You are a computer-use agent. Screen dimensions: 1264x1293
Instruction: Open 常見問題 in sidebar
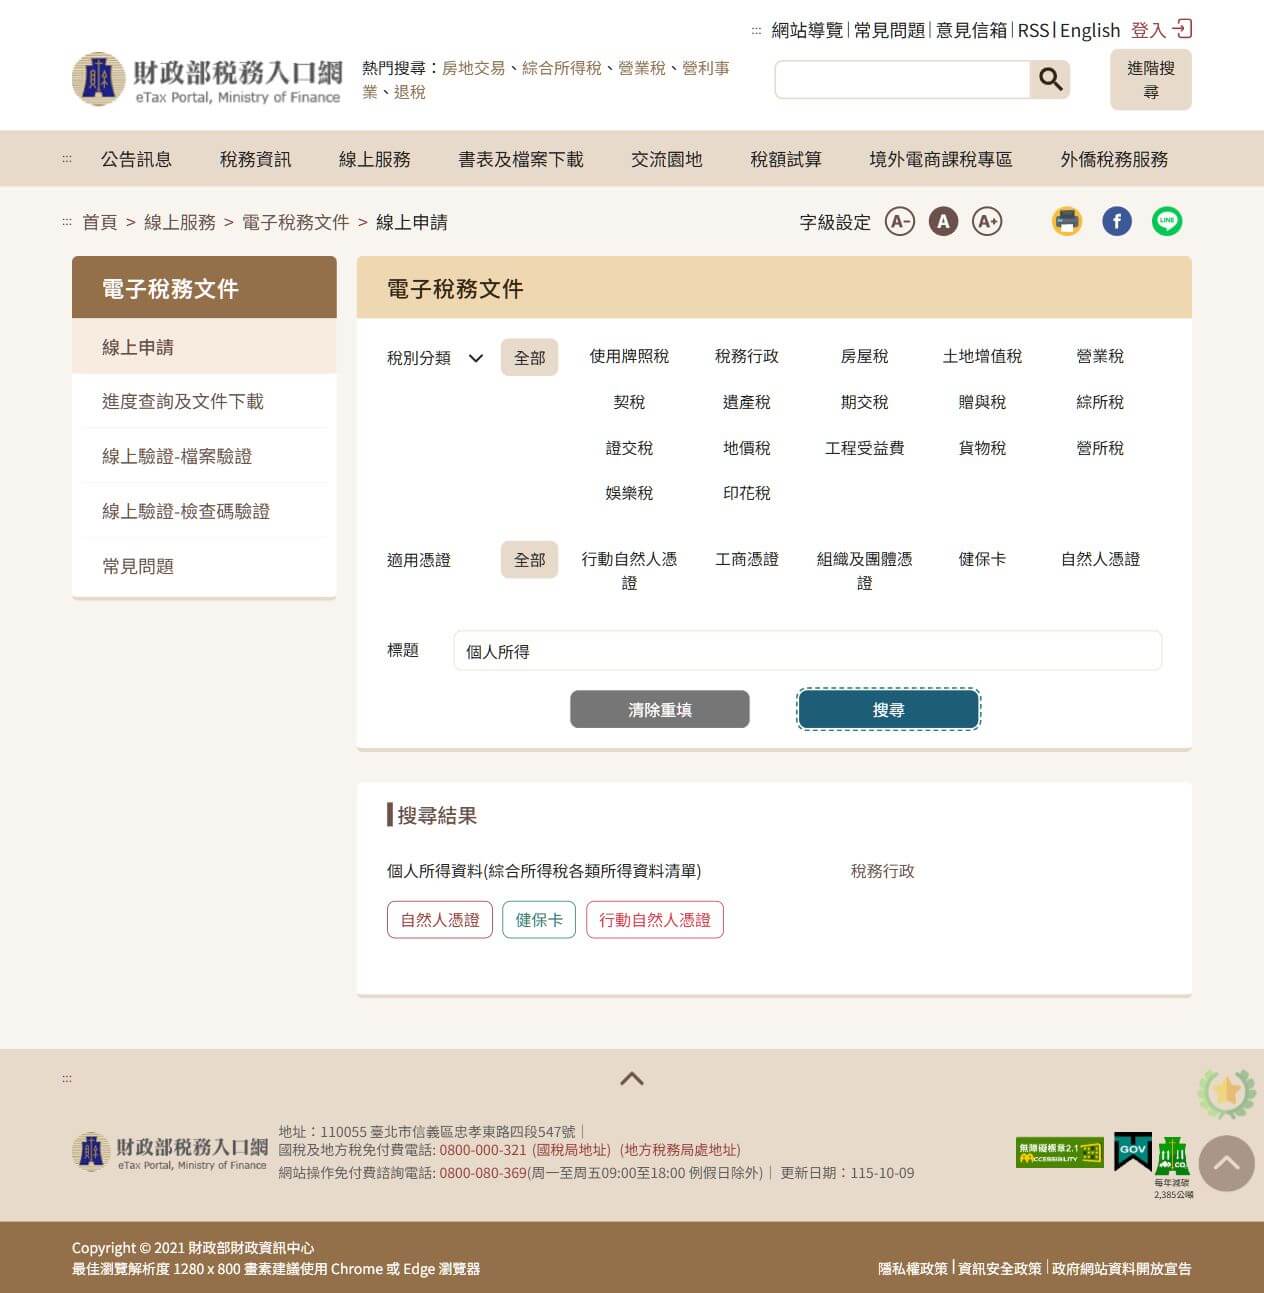click(x=204, y=566)
